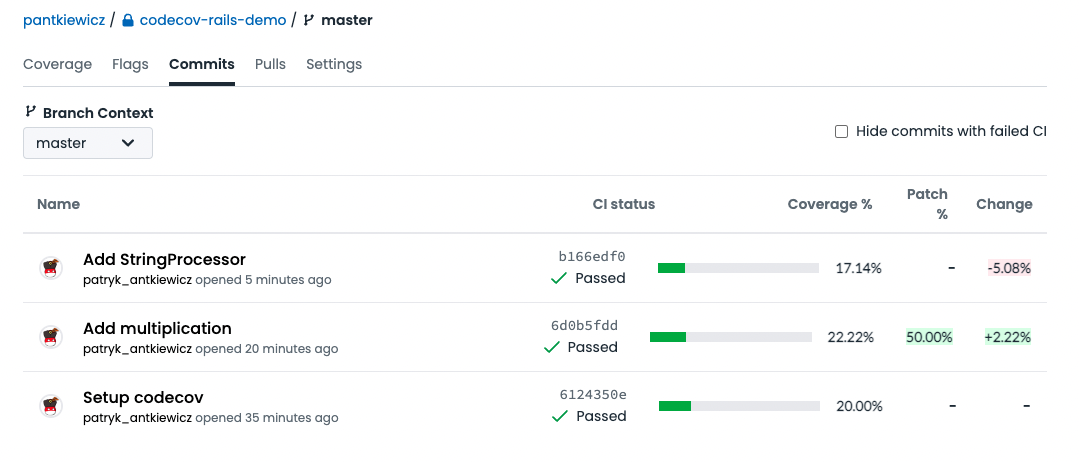Viewport: 1079px width, 462px height.
Task: Open the pantkiewicz owner link
Action: click(64, 20)
